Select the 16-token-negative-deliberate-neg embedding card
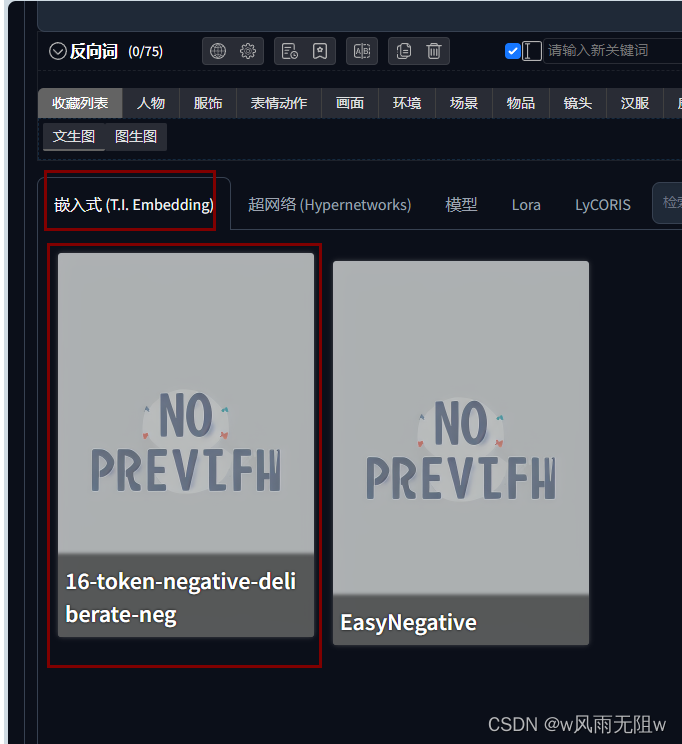Image resolution: width=682 pixels, height=744 pixels. pyautogui.click(x=186, y=445)
